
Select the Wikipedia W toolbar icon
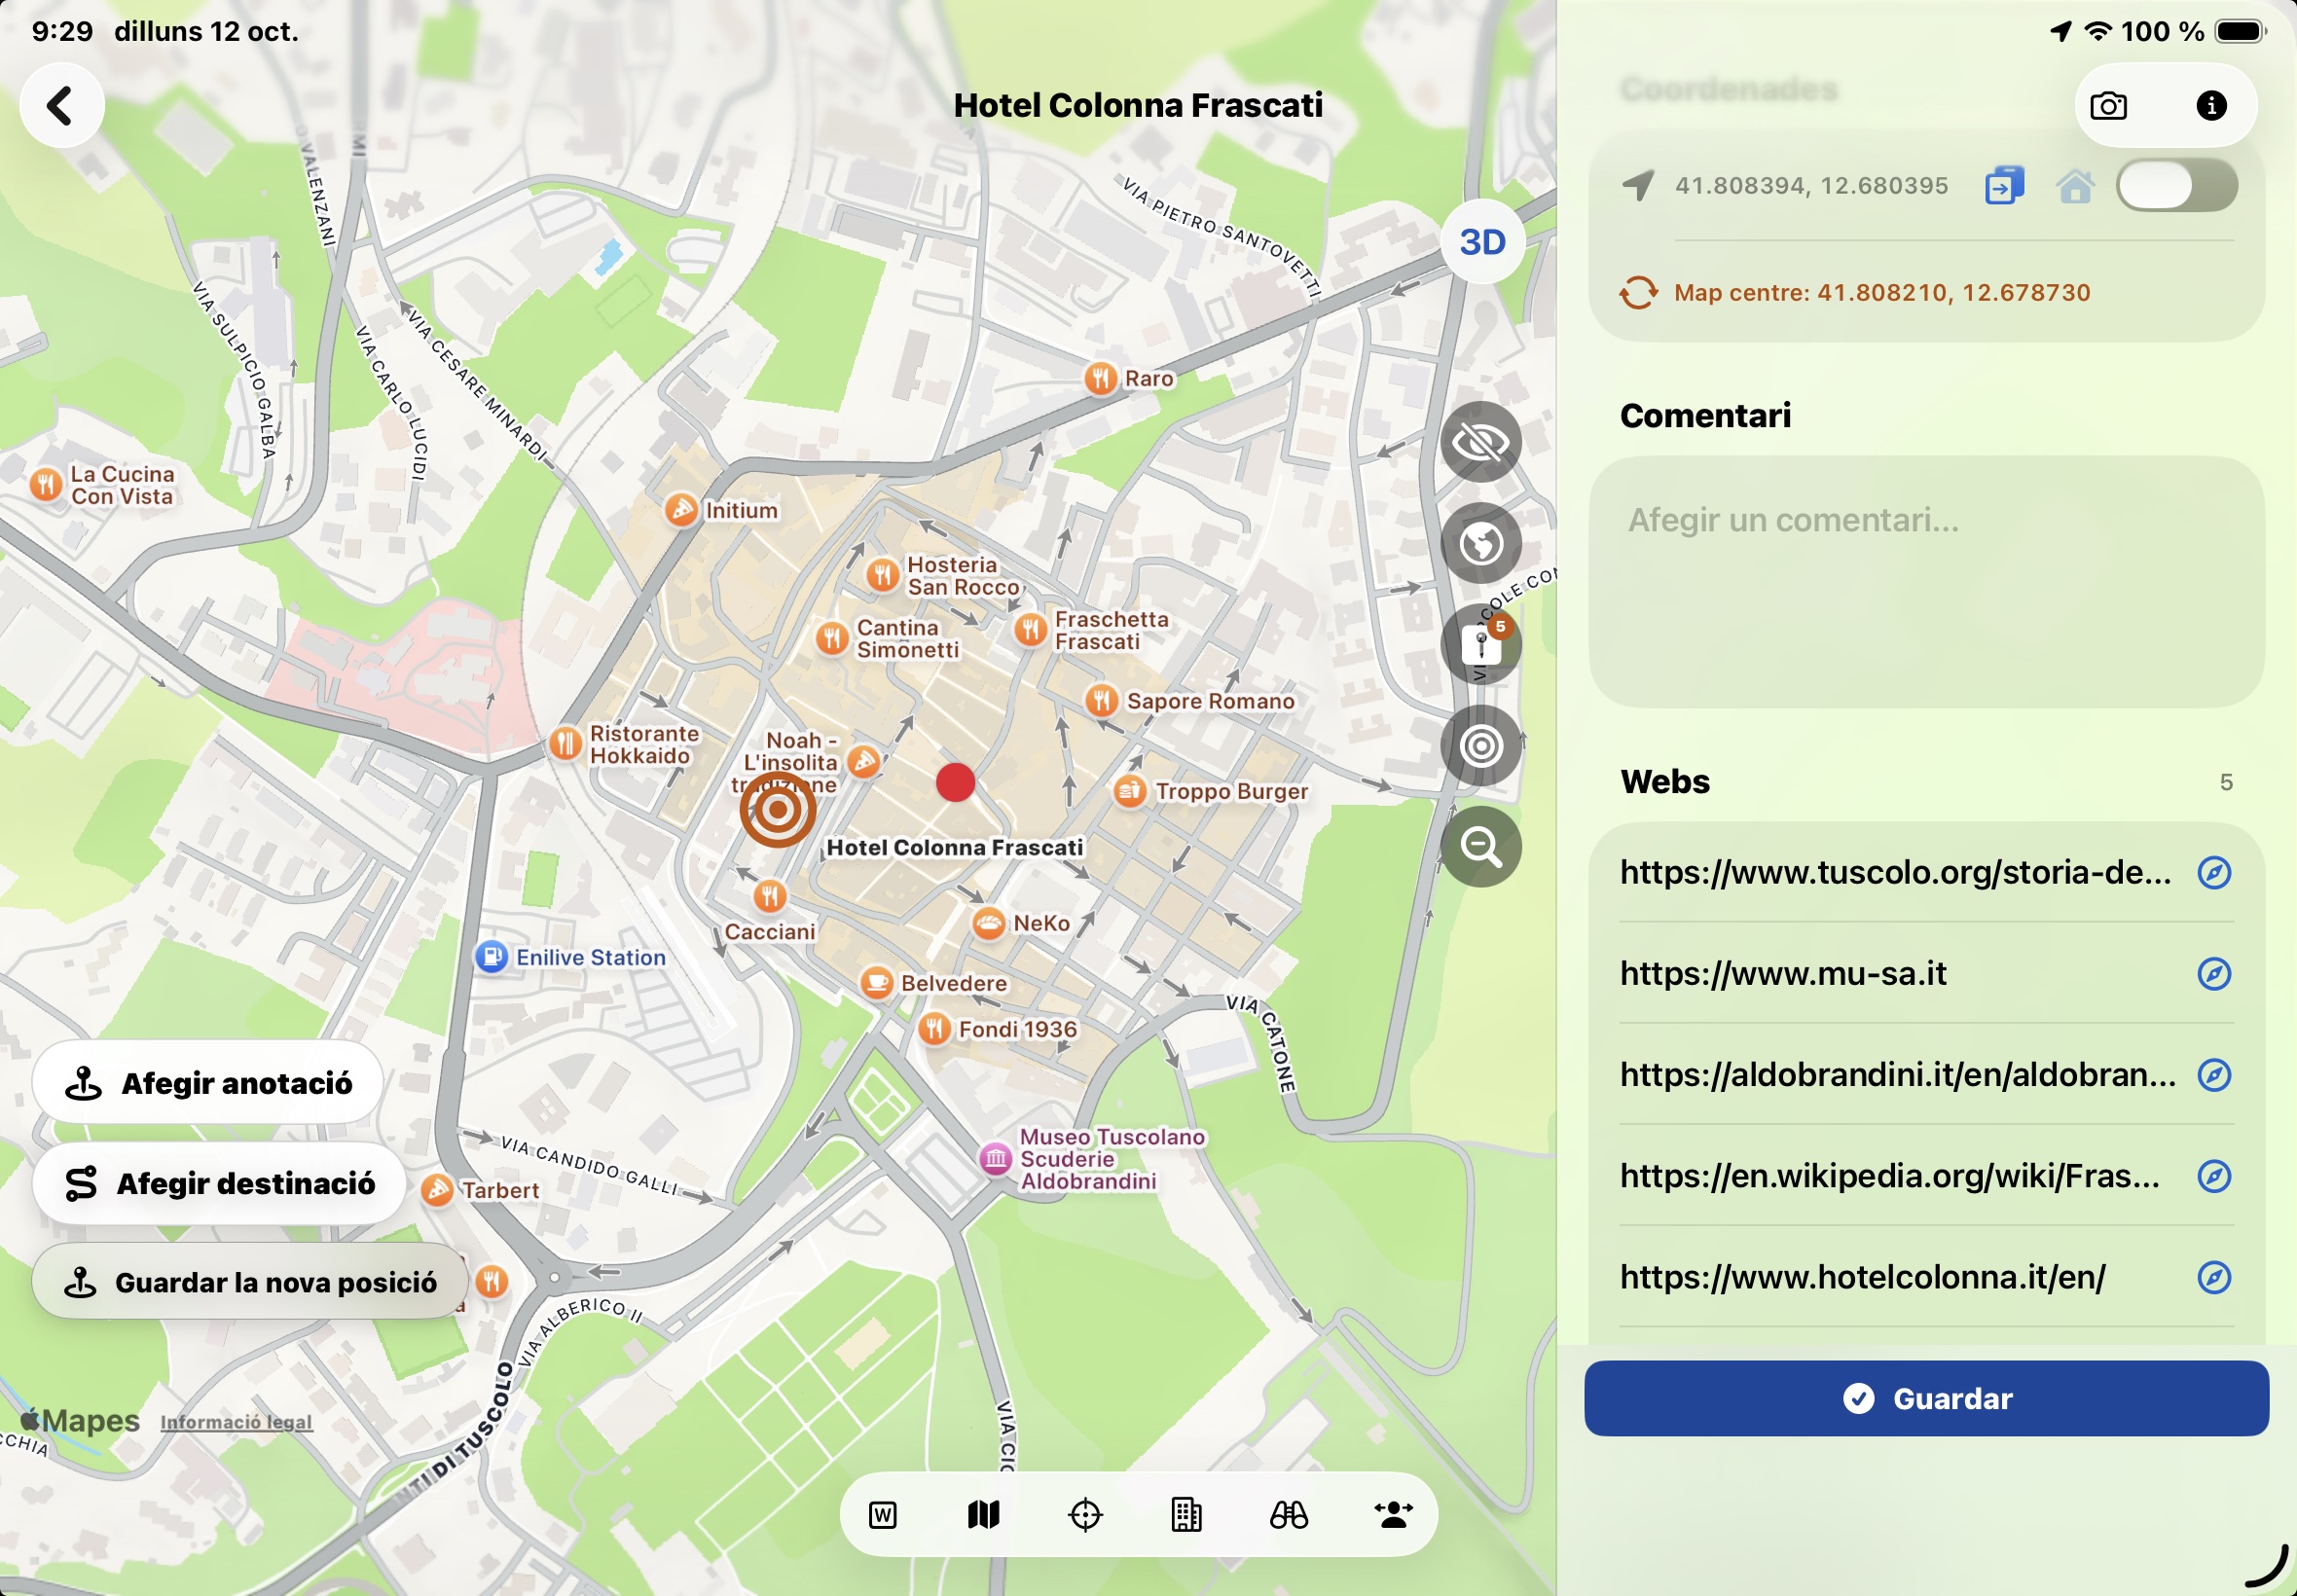883,1516
